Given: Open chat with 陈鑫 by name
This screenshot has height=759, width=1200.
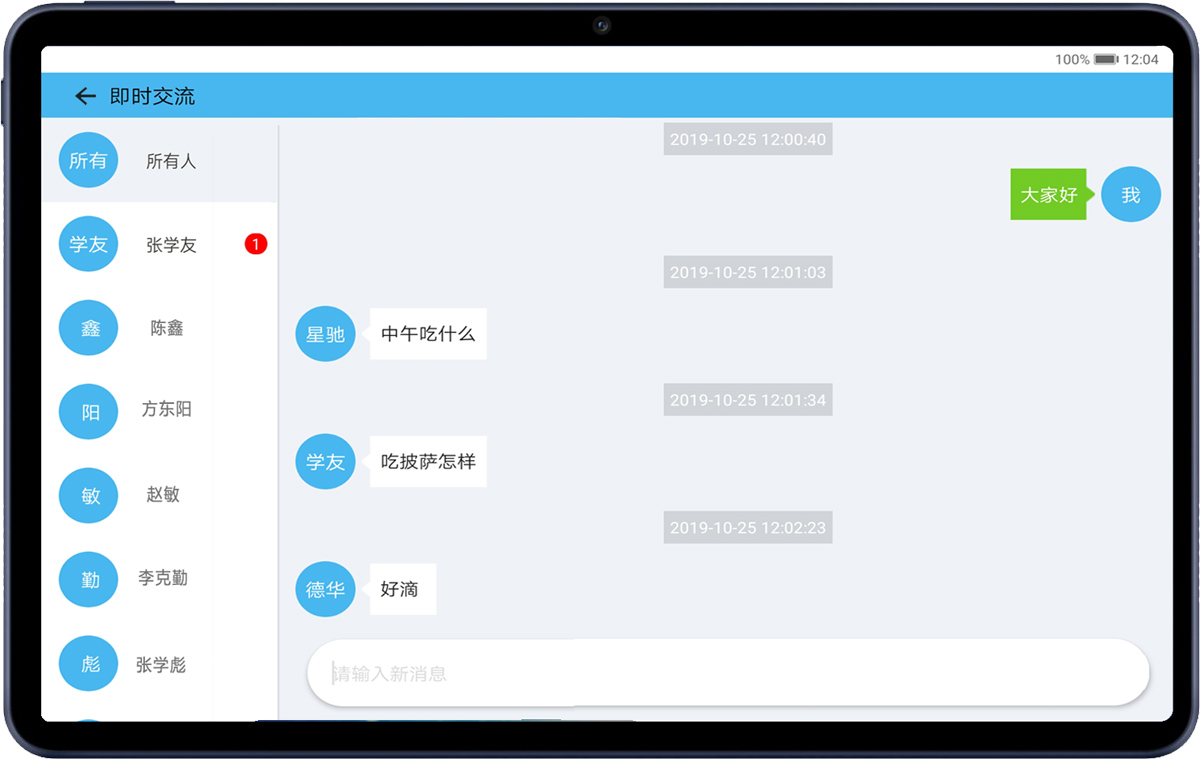Looking at the screenshot, I should pyautogui.click(x=167, y=328).
